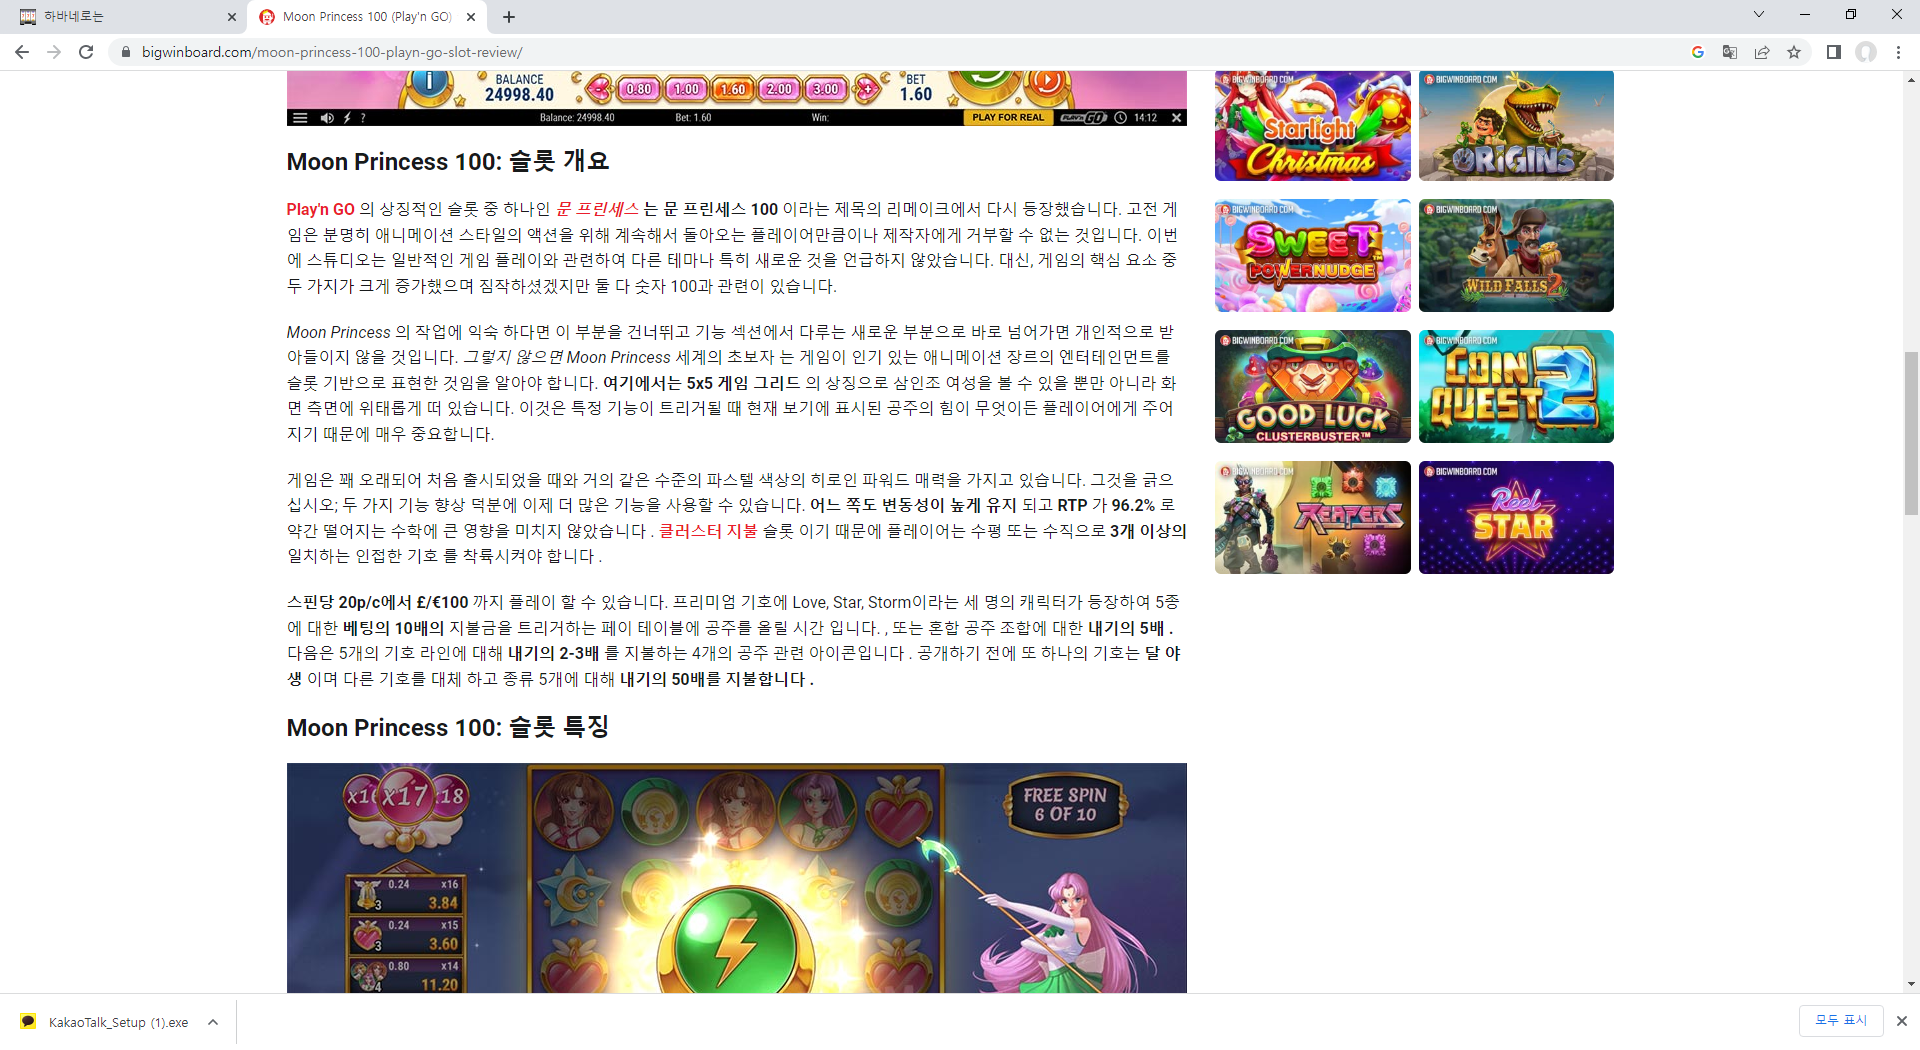Click the 'Moon Princess 100: 슬롯 특징' heading
This screenshot has width=1920, height=1050.
pos(448,727)
